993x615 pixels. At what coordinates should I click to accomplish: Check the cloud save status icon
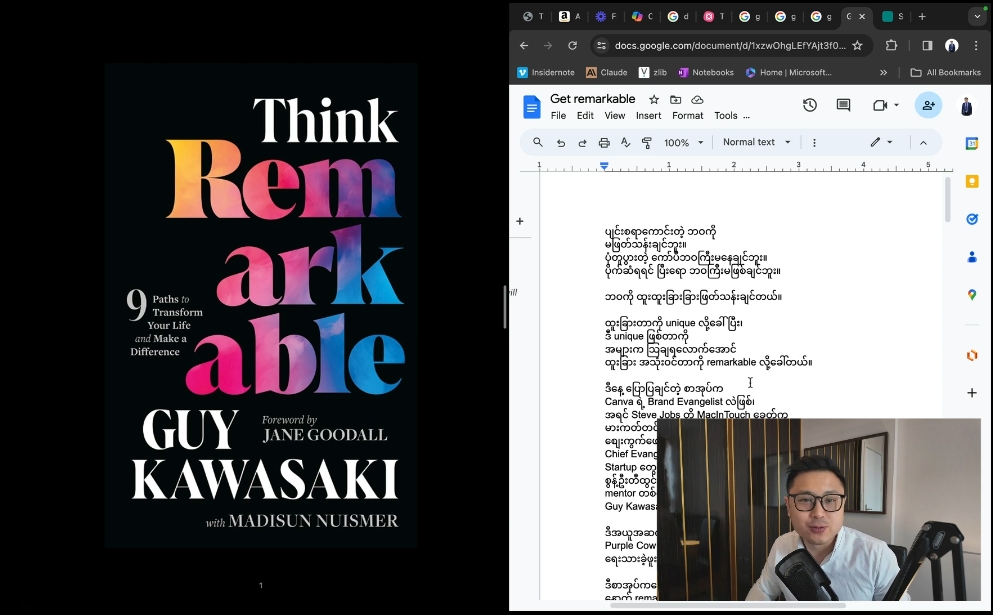697,99
